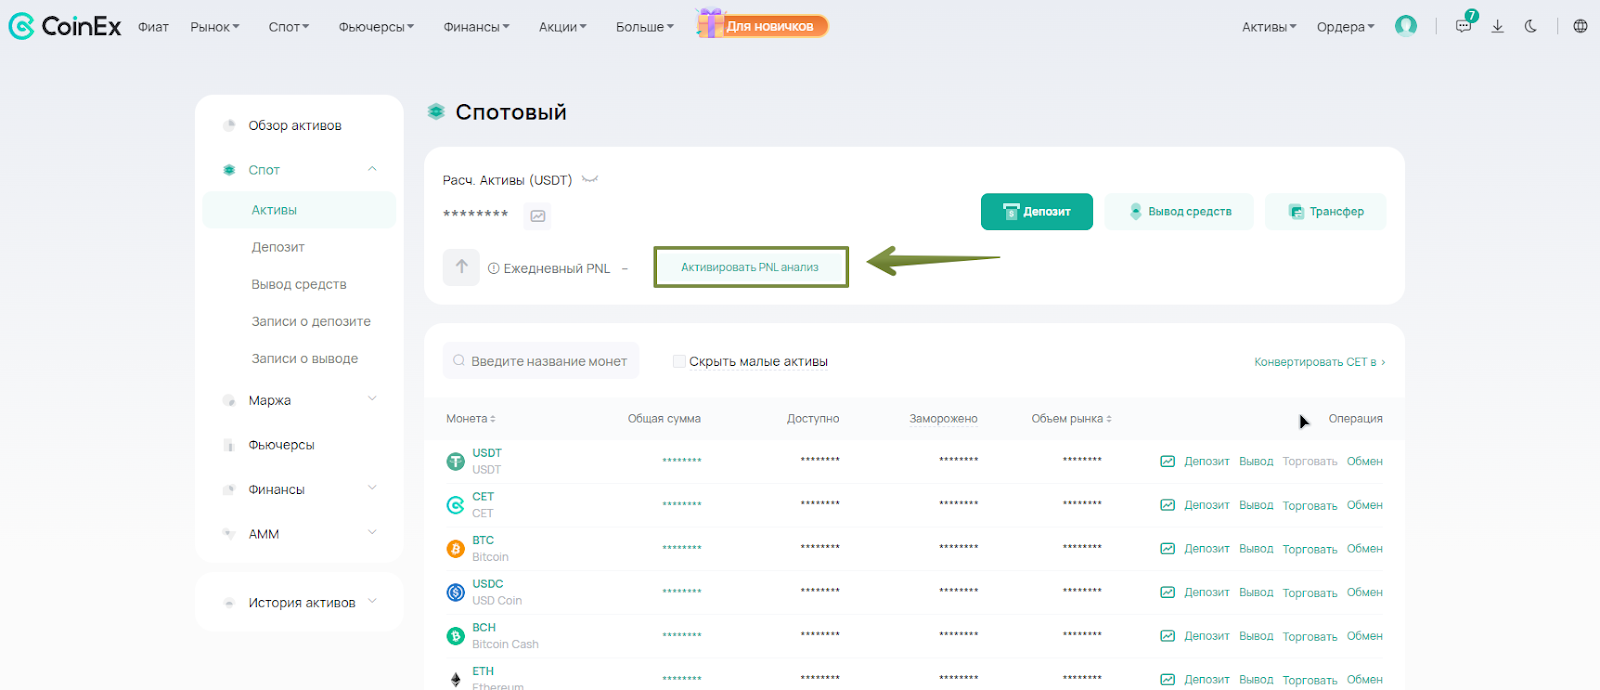Click Обмен link in BCH row
Screen dimensions: 1600x690
click(1365, 636)
